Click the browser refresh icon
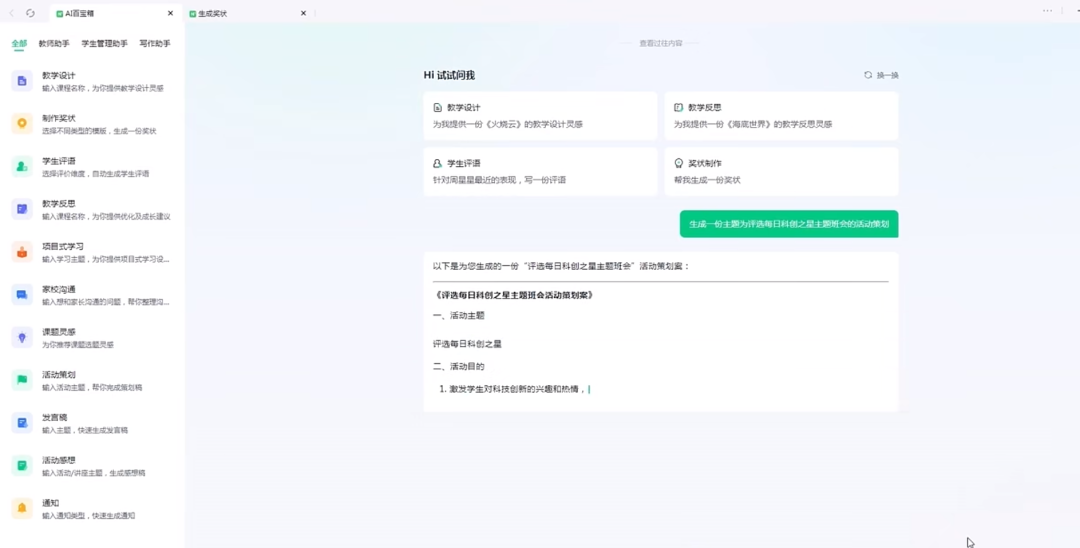This screenshot has height=548, width=1080. (30, 13)
